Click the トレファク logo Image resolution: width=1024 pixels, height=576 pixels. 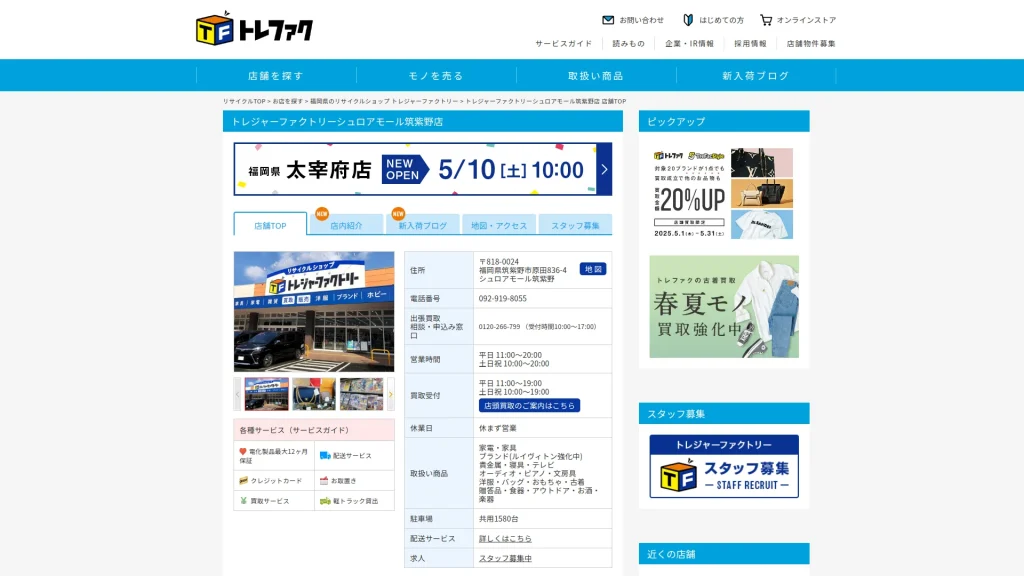point(254,28)
